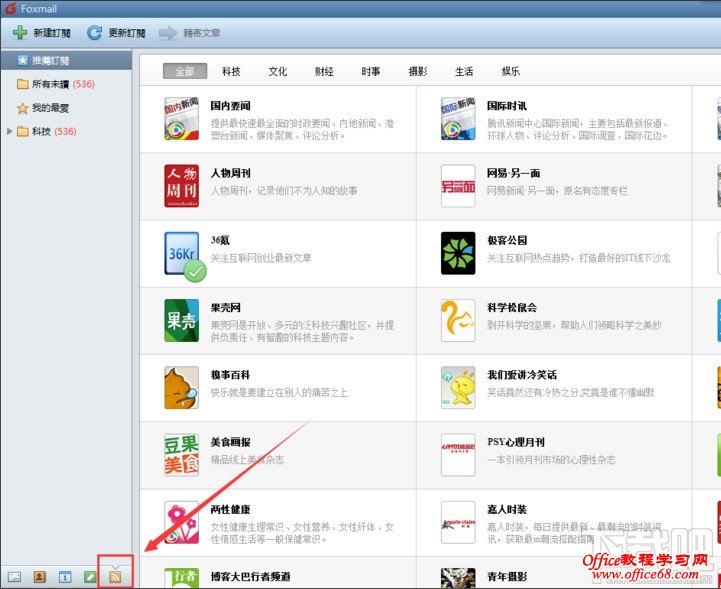Click the 网易·另一面 feed title
The height and width of the screenshot is (589, 721).
point(514,173)
